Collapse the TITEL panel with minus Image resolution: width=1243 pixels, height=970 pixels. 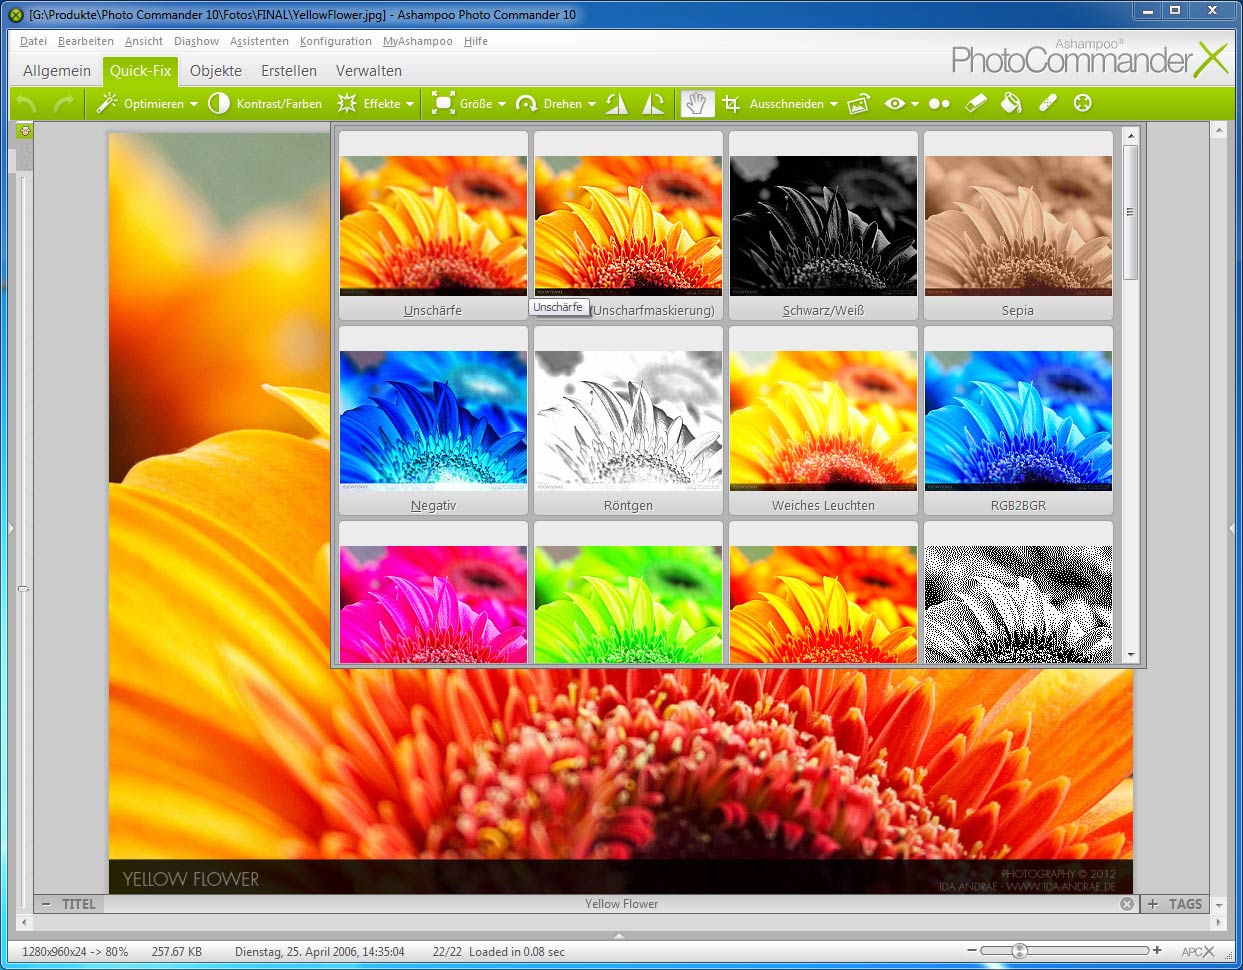[46, 904]
